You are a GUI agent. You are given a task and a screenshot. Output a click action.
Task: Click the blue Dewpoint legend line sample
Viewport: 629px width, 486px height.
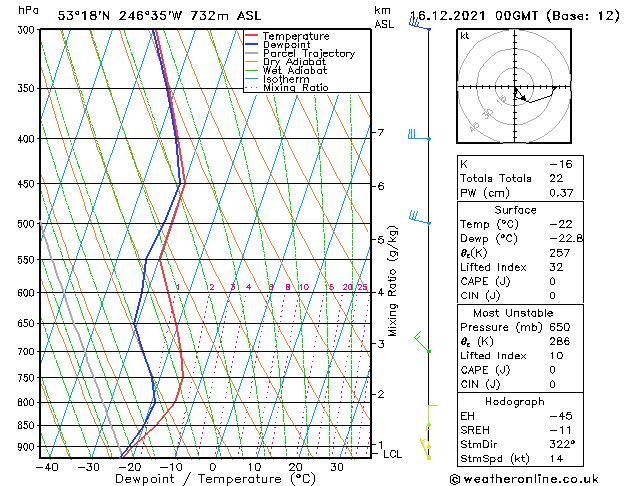point(252,44)
